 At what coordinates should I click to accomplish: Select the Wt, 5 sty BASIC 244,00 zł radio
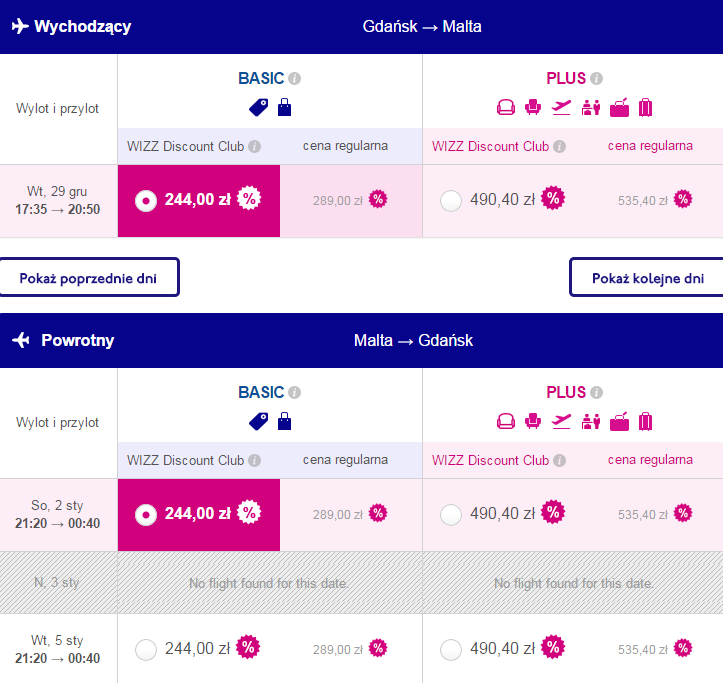[x=146, y=650]
